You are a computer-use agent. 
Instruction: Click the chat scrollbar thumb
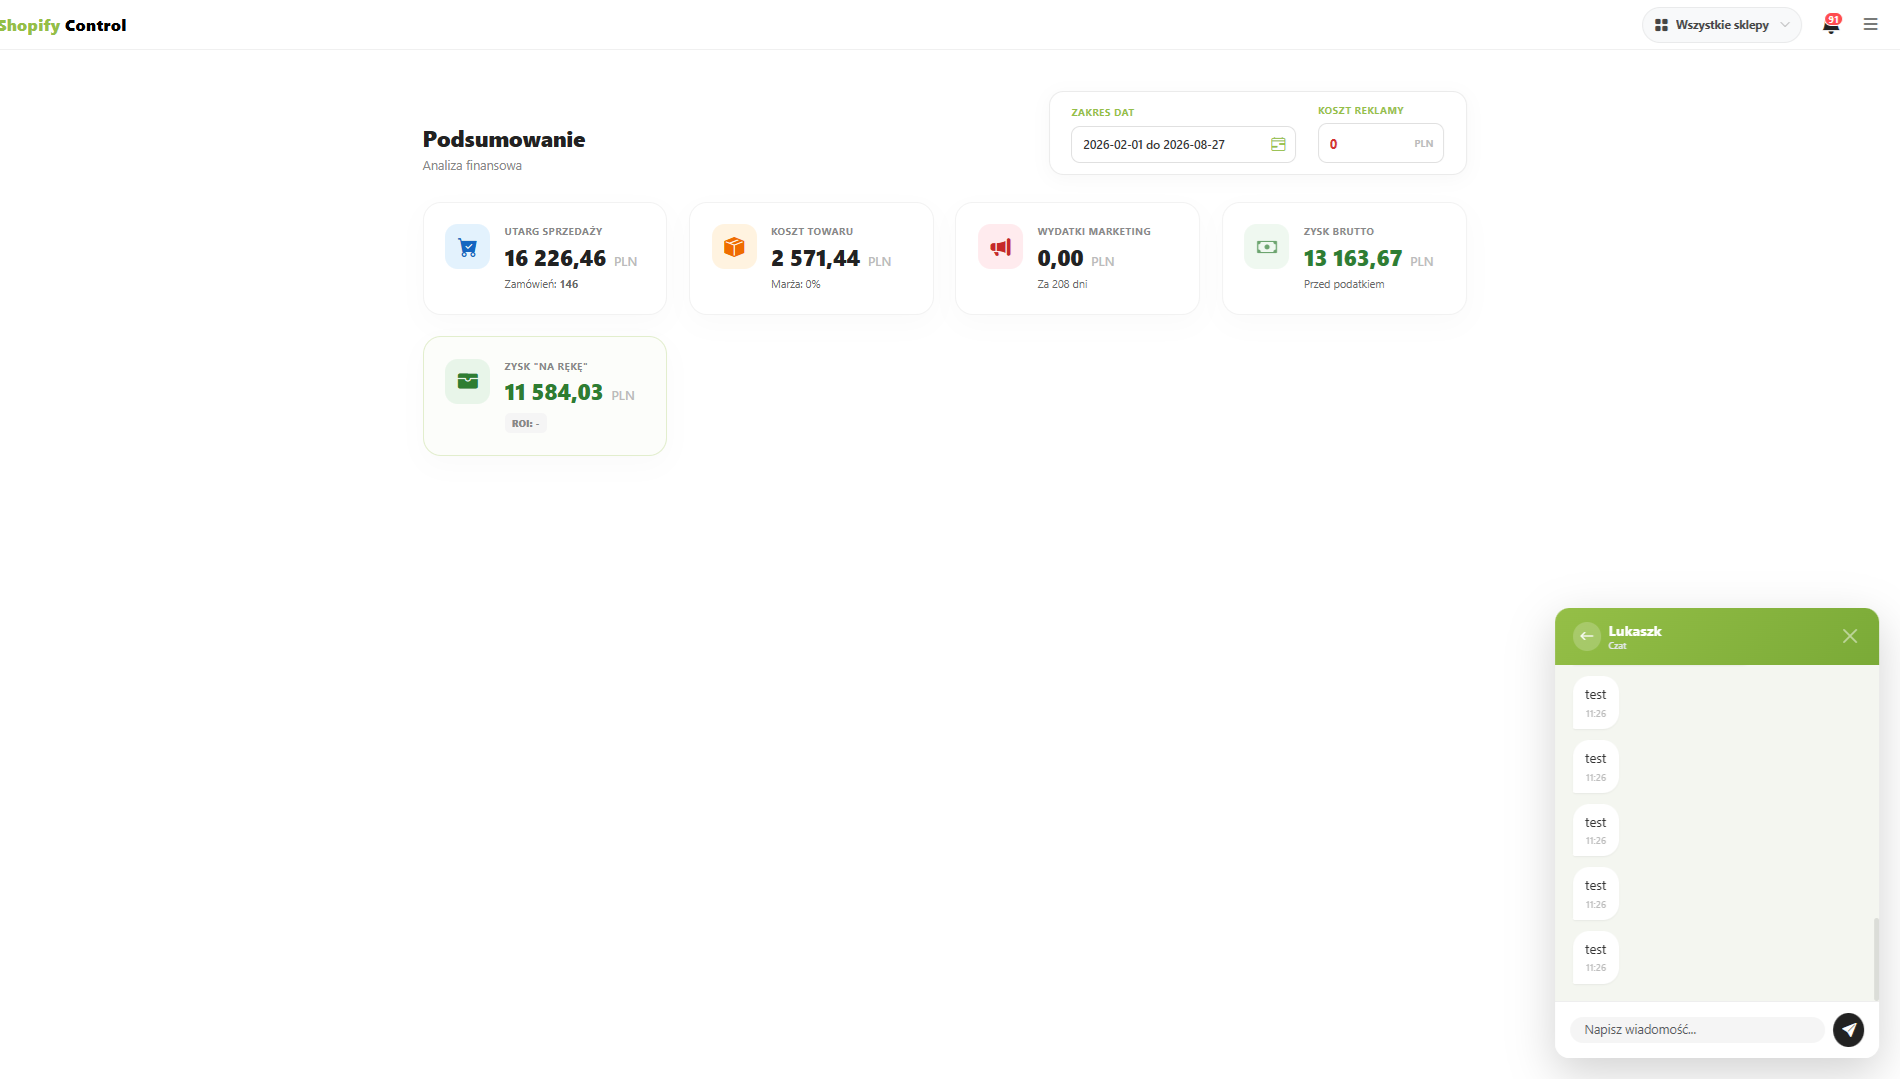click(x=1876, y=959)
